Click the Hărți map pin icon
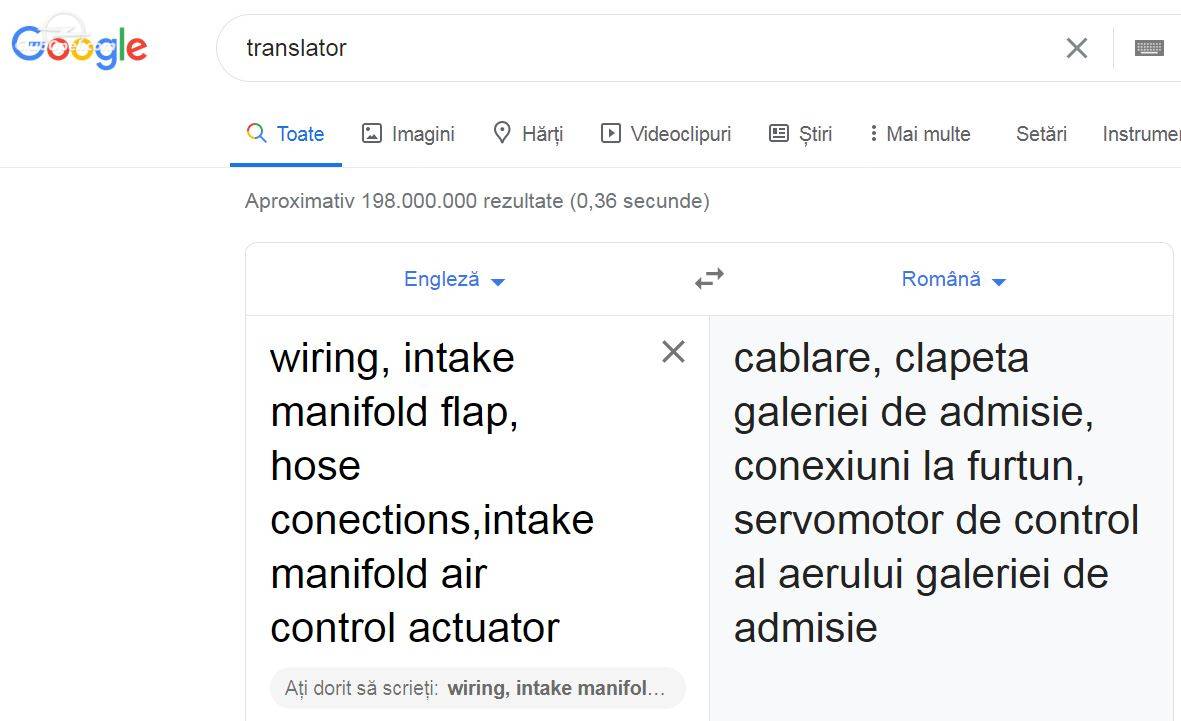This screenshot has width=1181, height=721. [502, 133]
